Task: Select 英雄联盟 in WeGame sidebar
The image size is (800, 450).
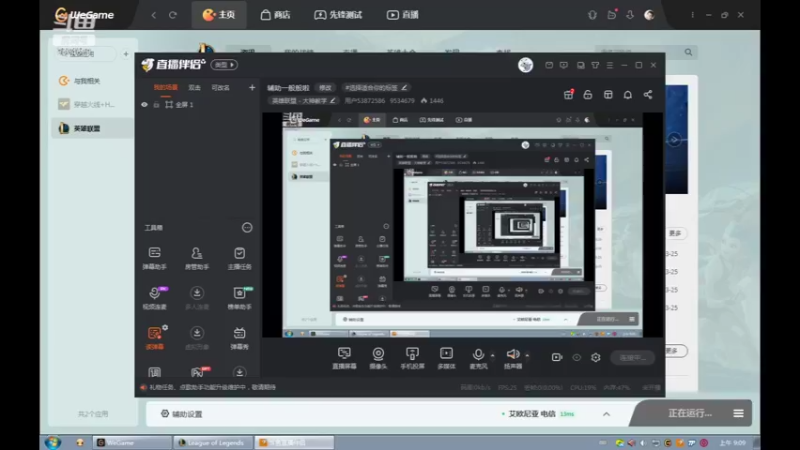Action: [x=91, y=128]
